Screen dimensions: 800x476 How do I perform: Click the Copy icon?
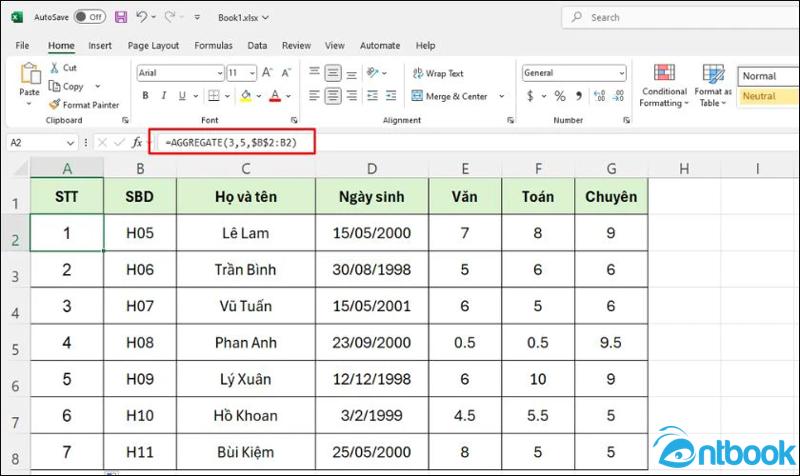point(54,86)
